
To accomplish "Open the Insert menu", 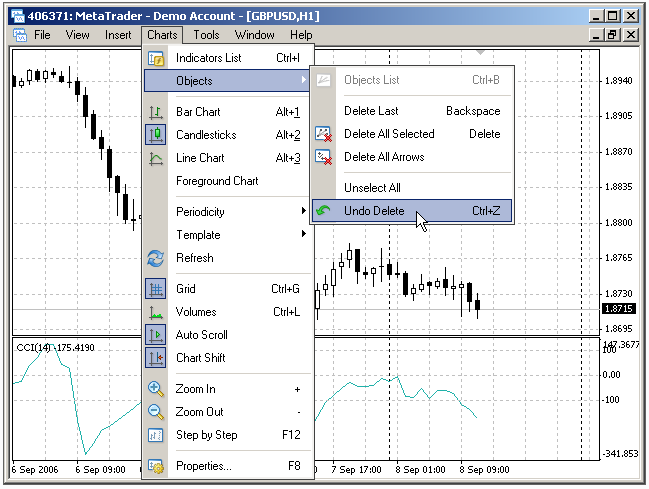I will click(x=118, y=35).
